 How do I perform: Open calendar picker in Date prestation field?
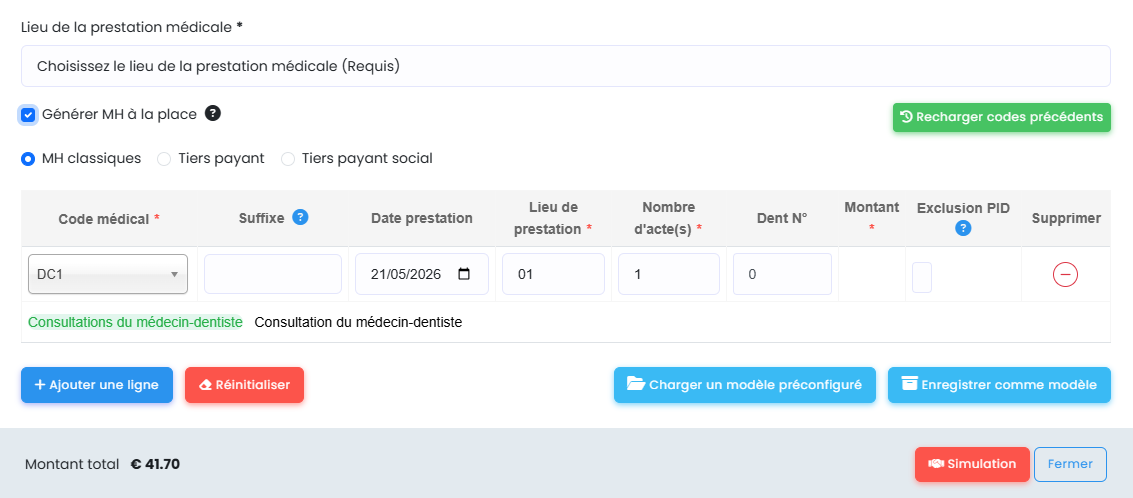(464, 274)
